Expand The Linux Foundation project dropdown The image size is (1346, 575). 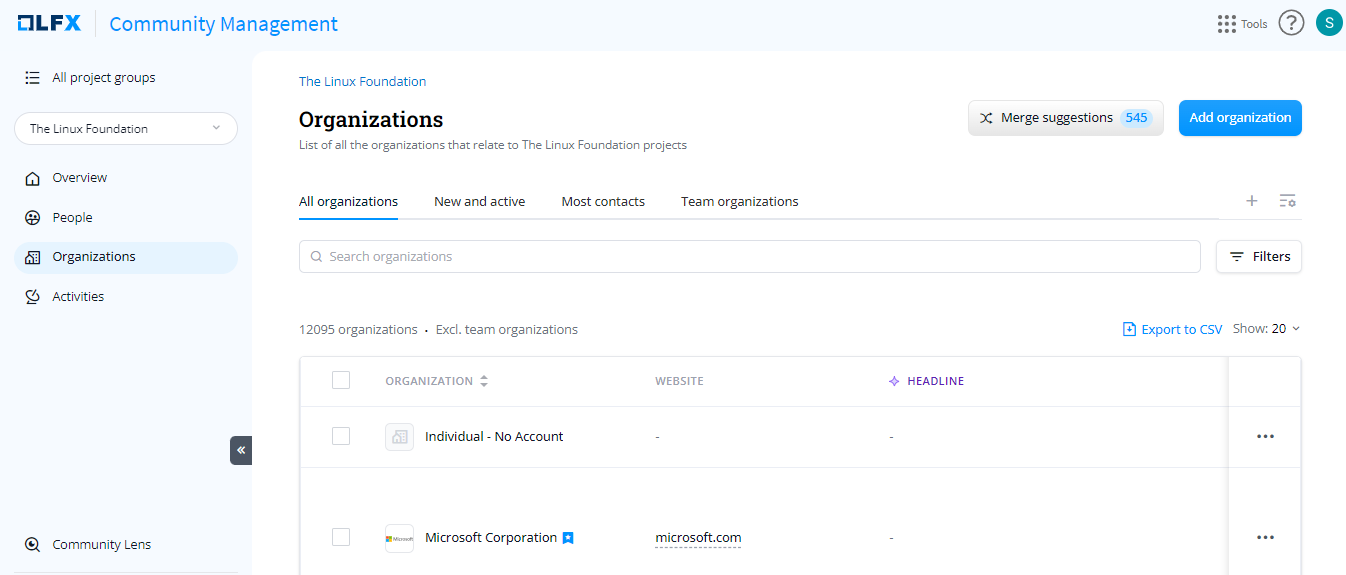tap(126, 129)
